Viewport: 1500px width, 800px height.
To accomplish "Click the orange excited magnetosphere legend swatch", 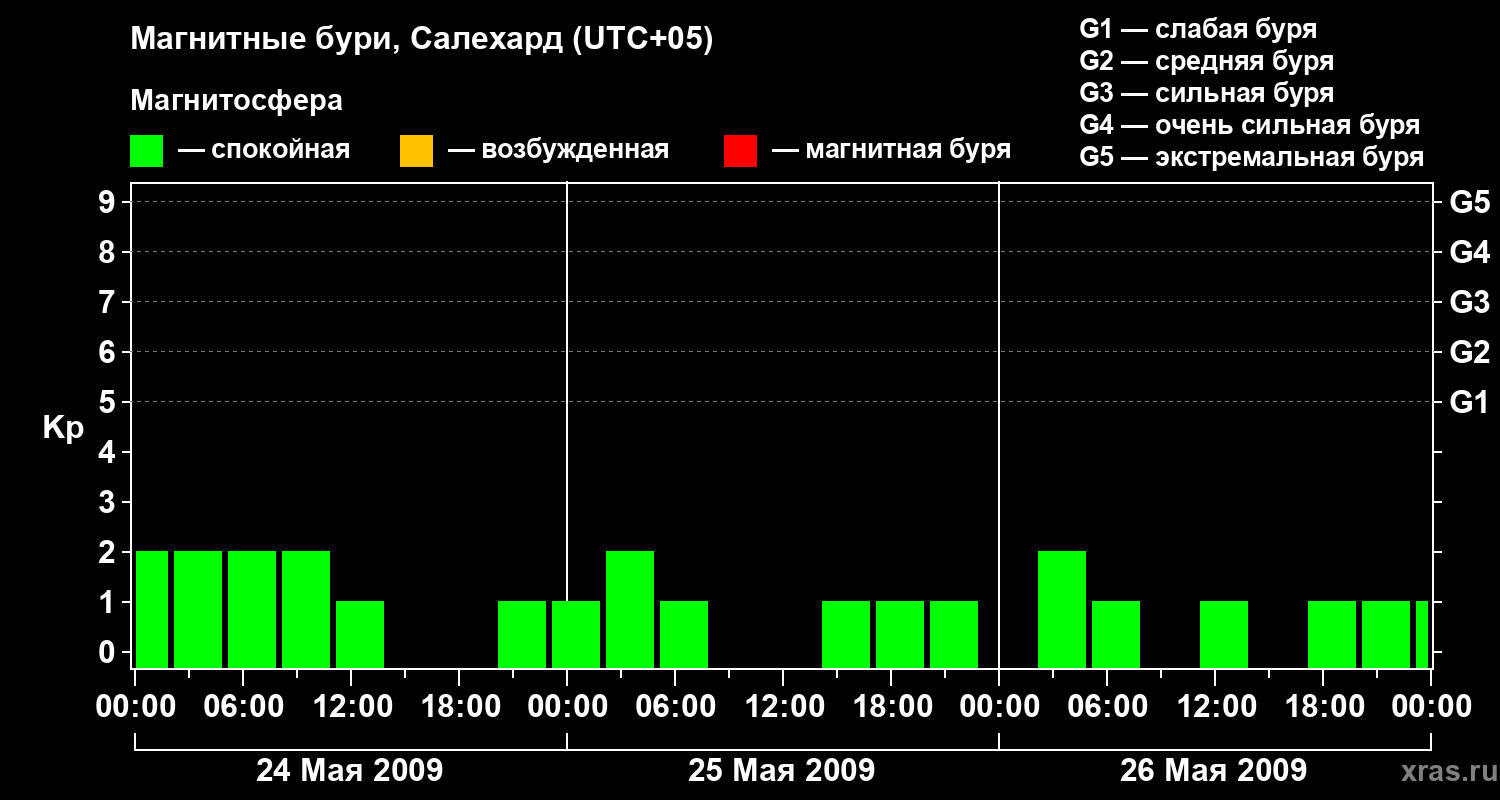I will click(417, 151).
